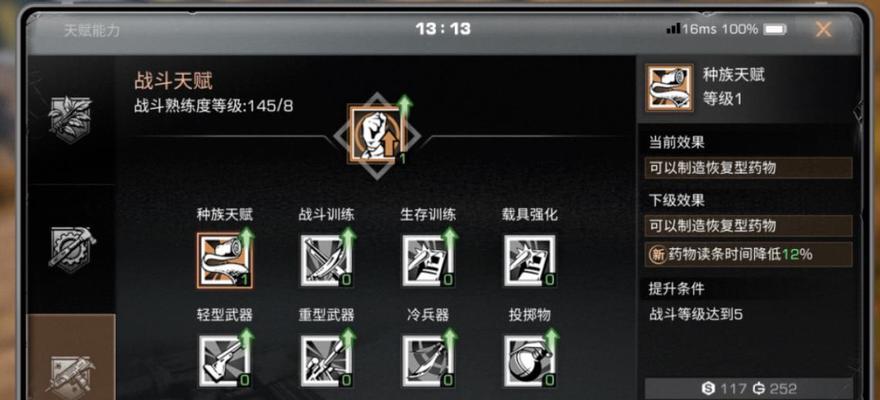Select the 战斗训练 crossed swords icon
This screenshot has height=400, width=880.
[x=327, y=260]
